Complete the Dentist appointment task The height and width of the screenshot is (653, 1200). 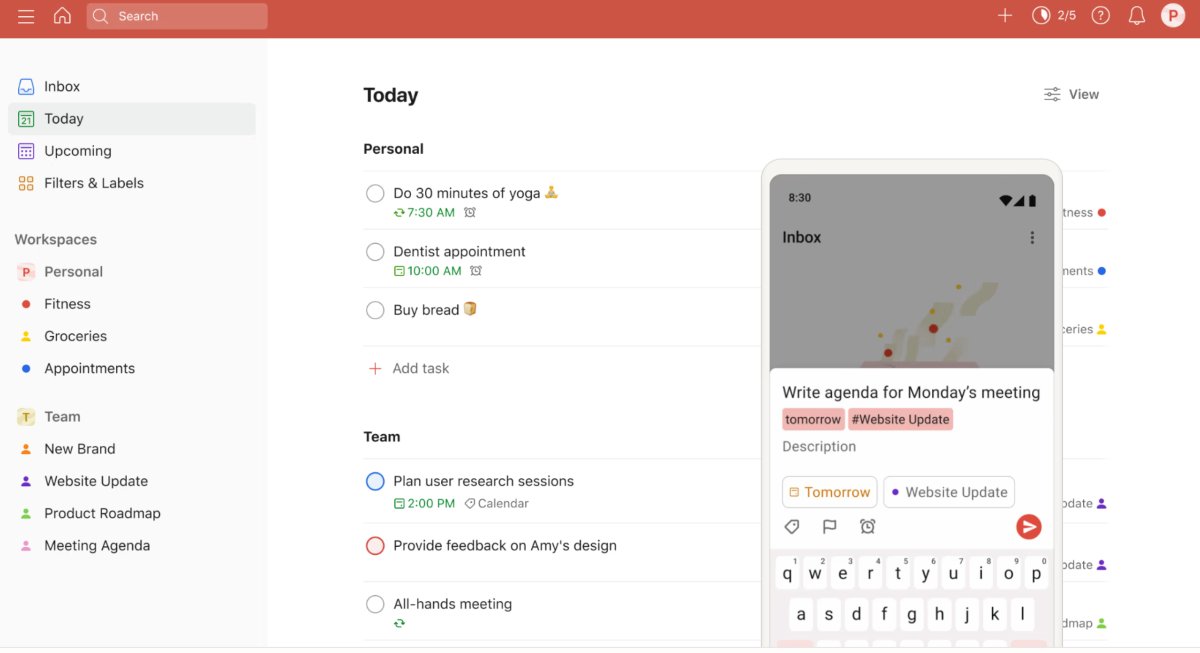click(375, 251)
